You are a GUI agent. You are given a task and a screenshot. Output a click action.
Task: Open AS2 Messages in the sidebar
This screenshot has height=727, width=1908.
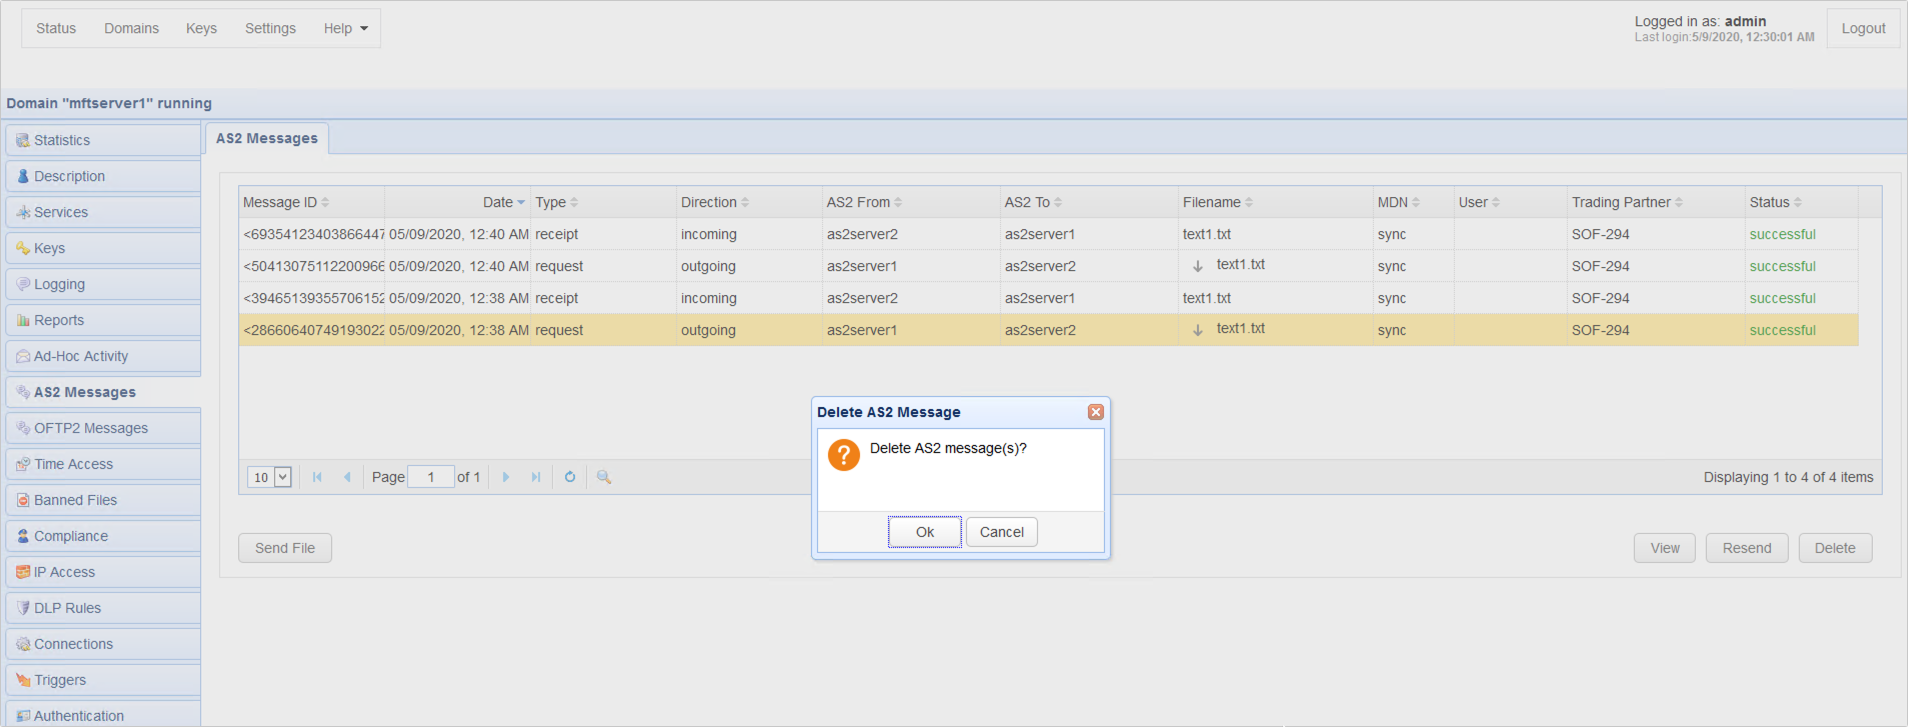(103, 392)
